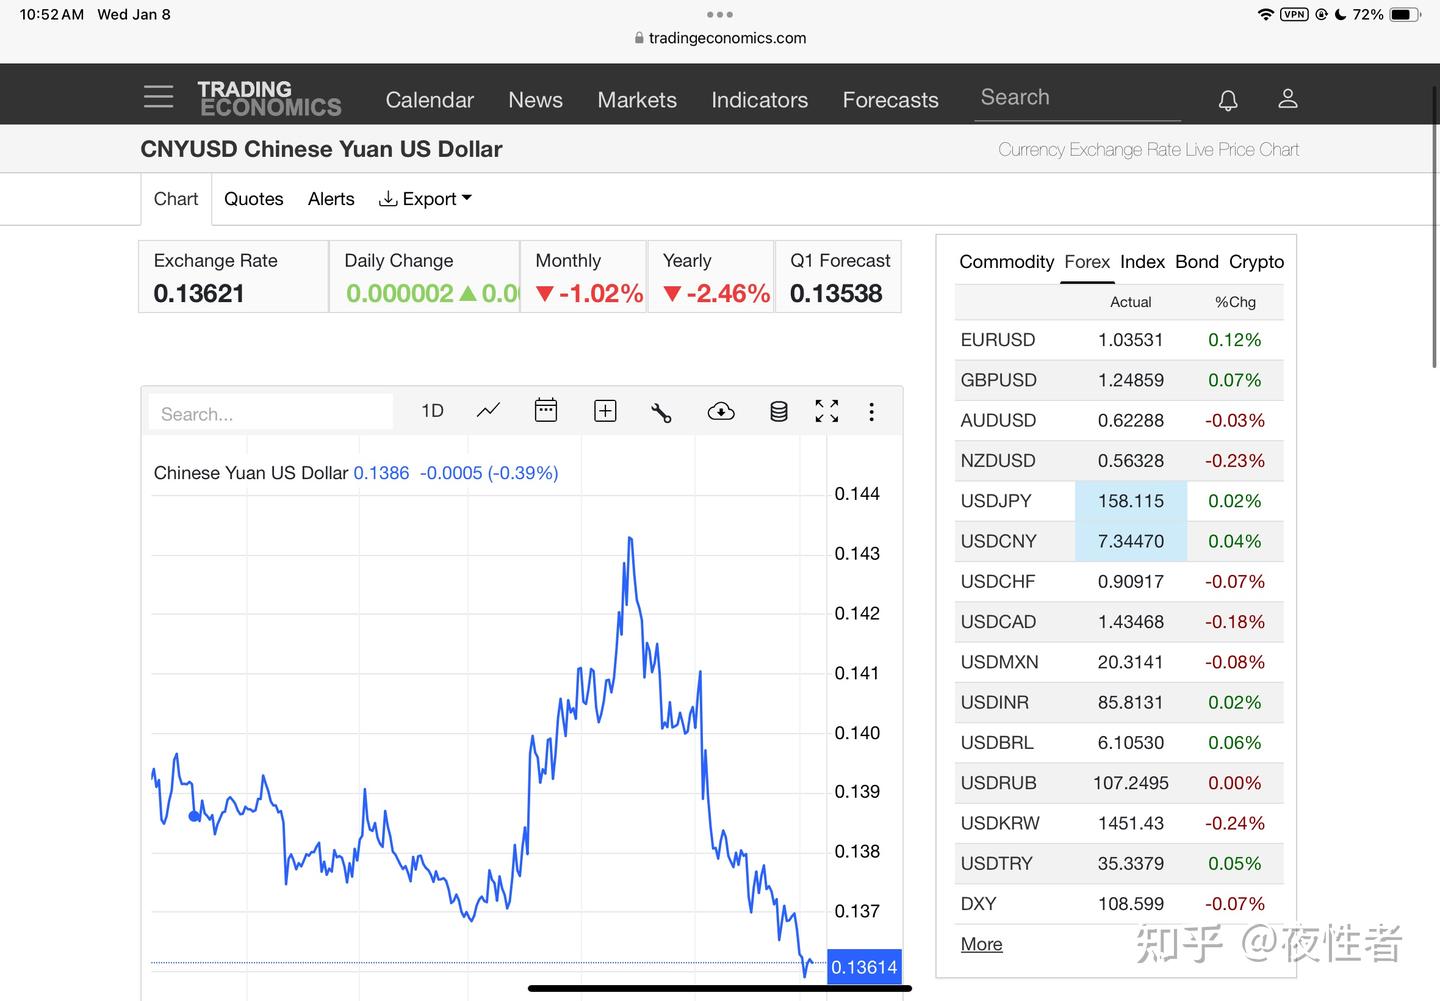The width and height of the screenshot is (1440, 1001).
Task: Open the DXY quote link
Action: [x=978, y=904]
